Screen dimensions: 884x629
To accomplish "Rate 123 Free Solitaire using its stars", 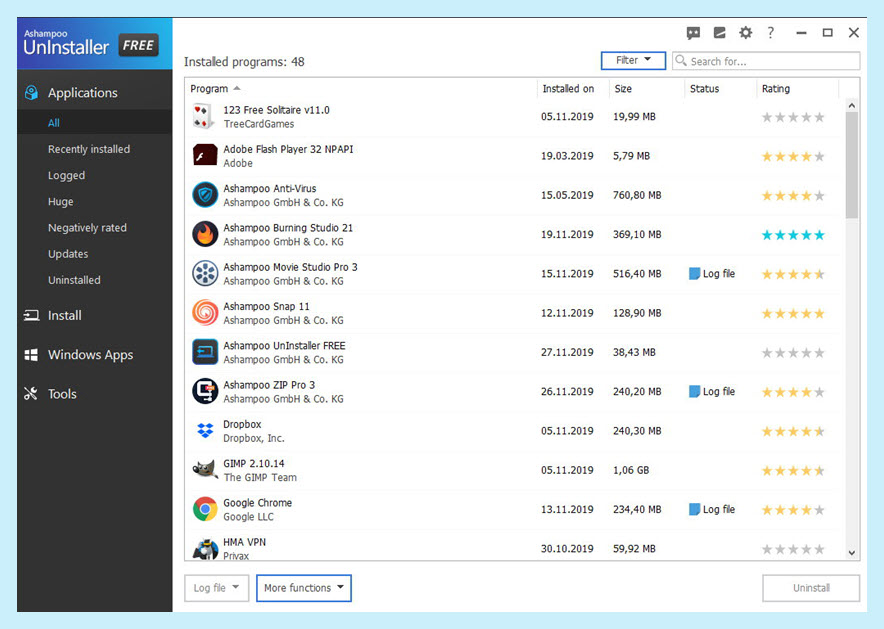I will pos(793,117).
